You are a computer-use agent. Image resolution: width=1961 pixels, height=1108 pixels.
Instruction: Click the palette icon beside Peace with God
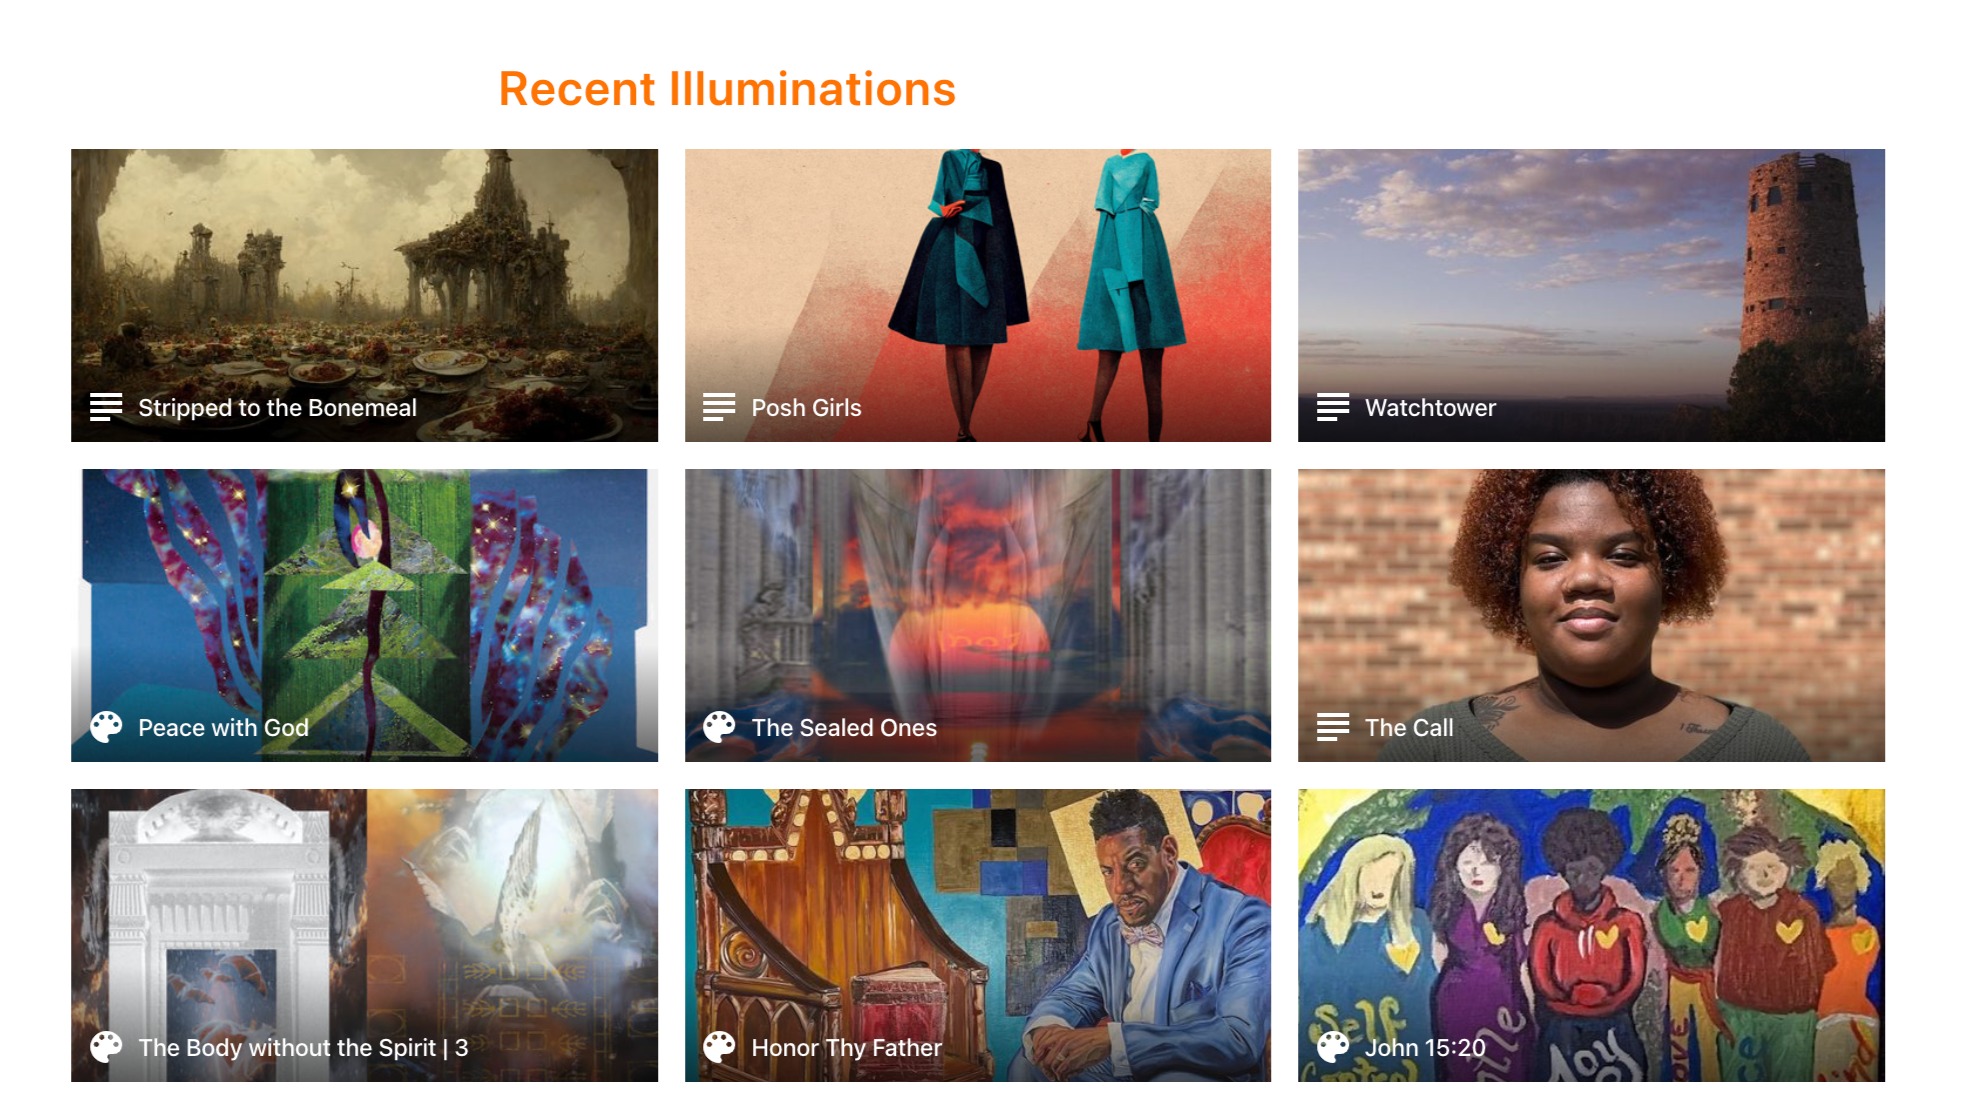106,727
